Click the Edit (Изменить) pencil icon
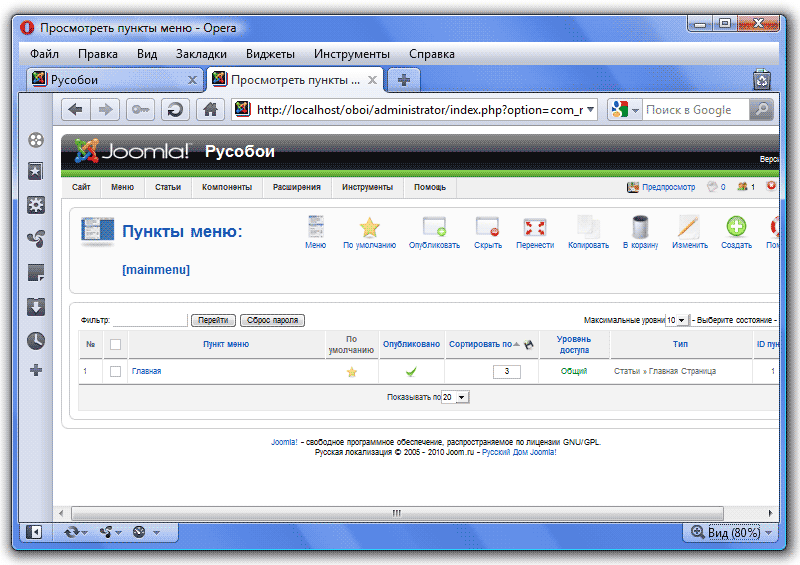The image size is (800, 565). [689, 228]
